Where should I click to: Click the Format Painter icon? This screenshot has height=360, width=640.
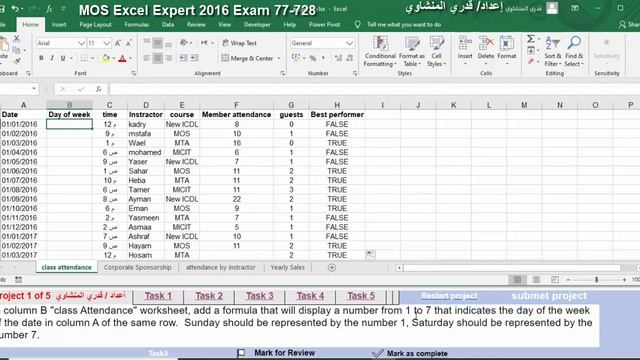[x=17, y=61]
